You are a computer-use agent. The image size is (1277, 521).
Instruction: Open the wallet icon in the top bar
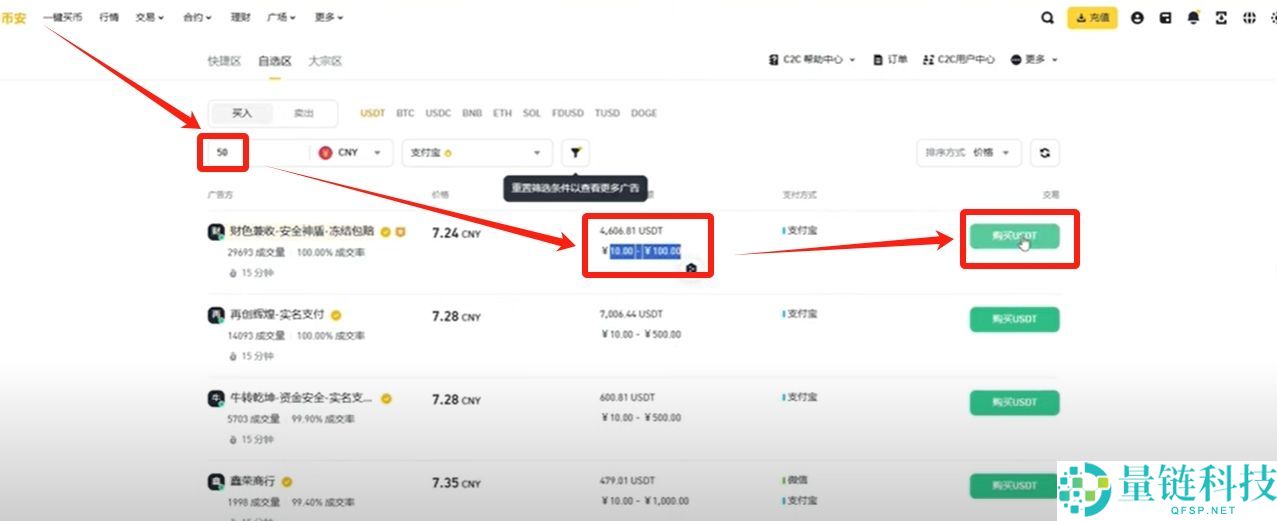click(x=1165, y=18)
